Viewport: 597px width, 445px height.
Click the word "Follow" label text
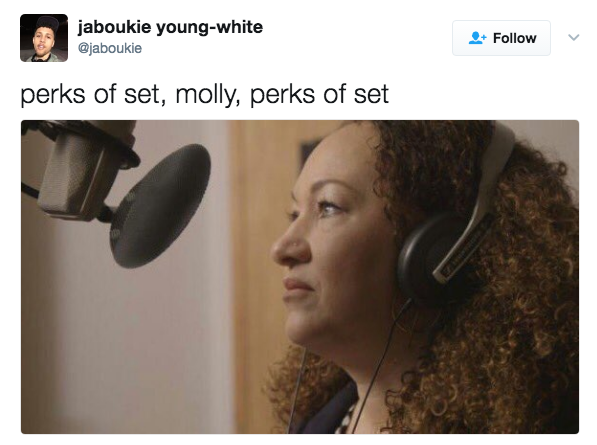point(514,38)
